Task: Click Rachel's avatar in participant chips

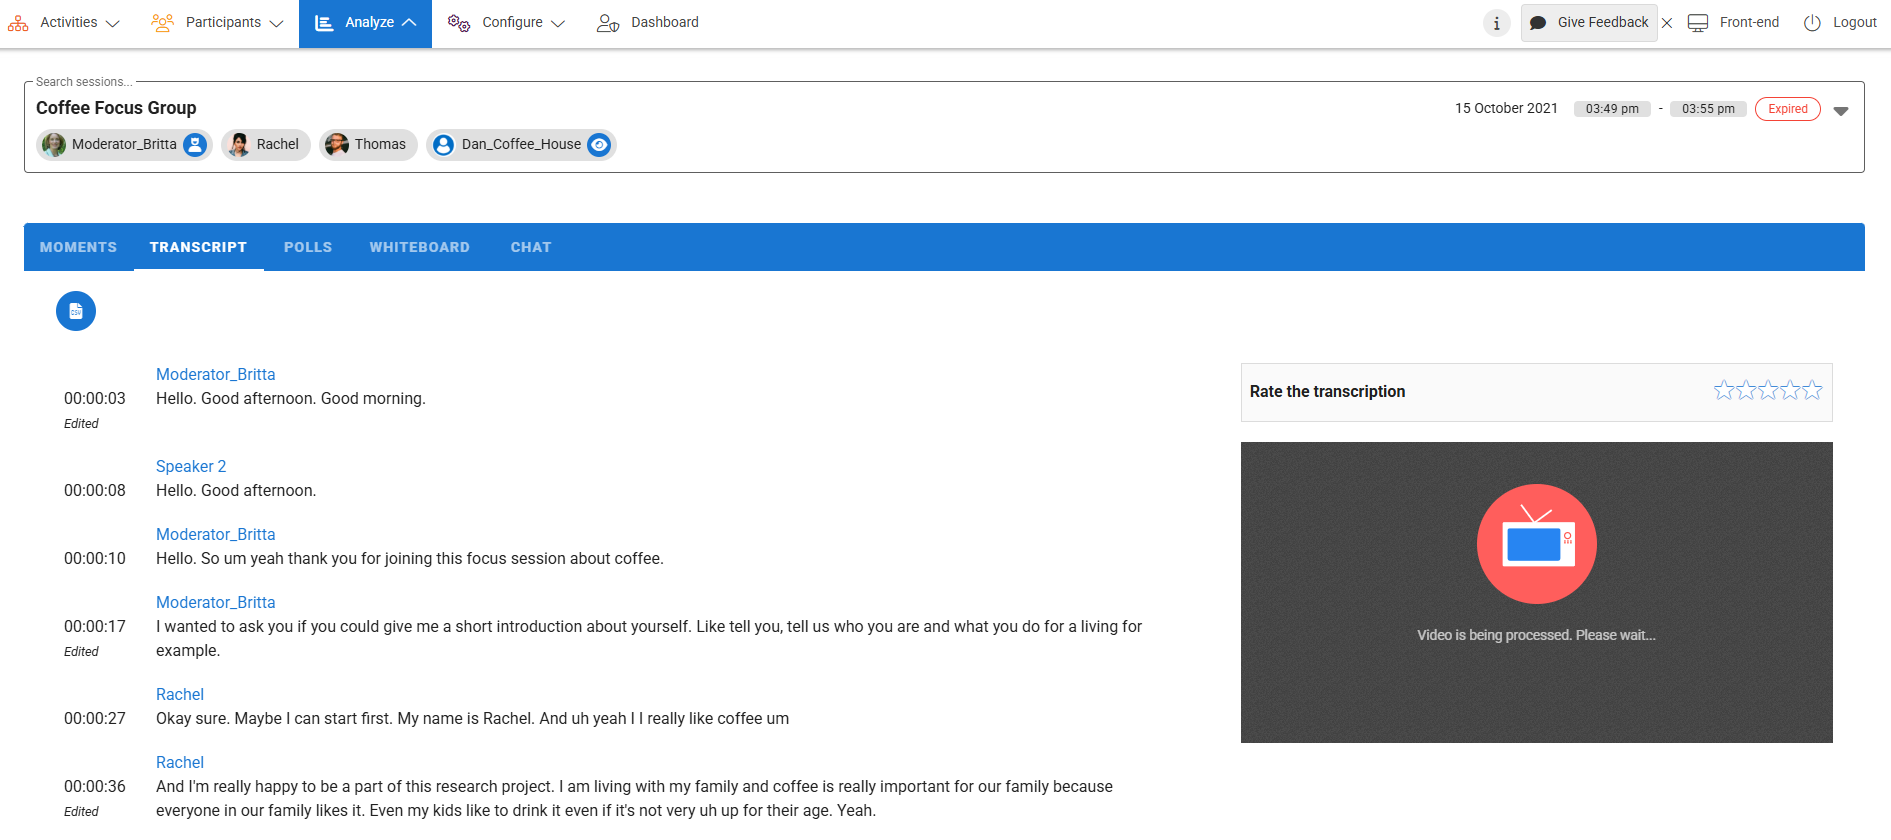Action: pyautogui.click(x=239, y=145)
